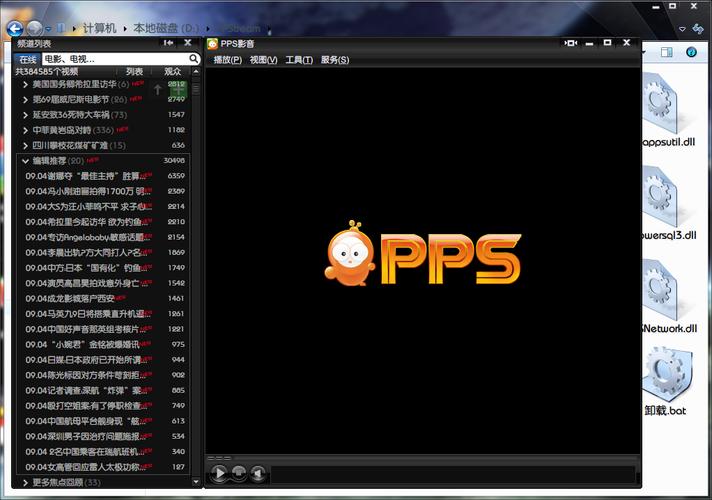Select 09.04希拉里今起访华 entry

coord(104,222)
